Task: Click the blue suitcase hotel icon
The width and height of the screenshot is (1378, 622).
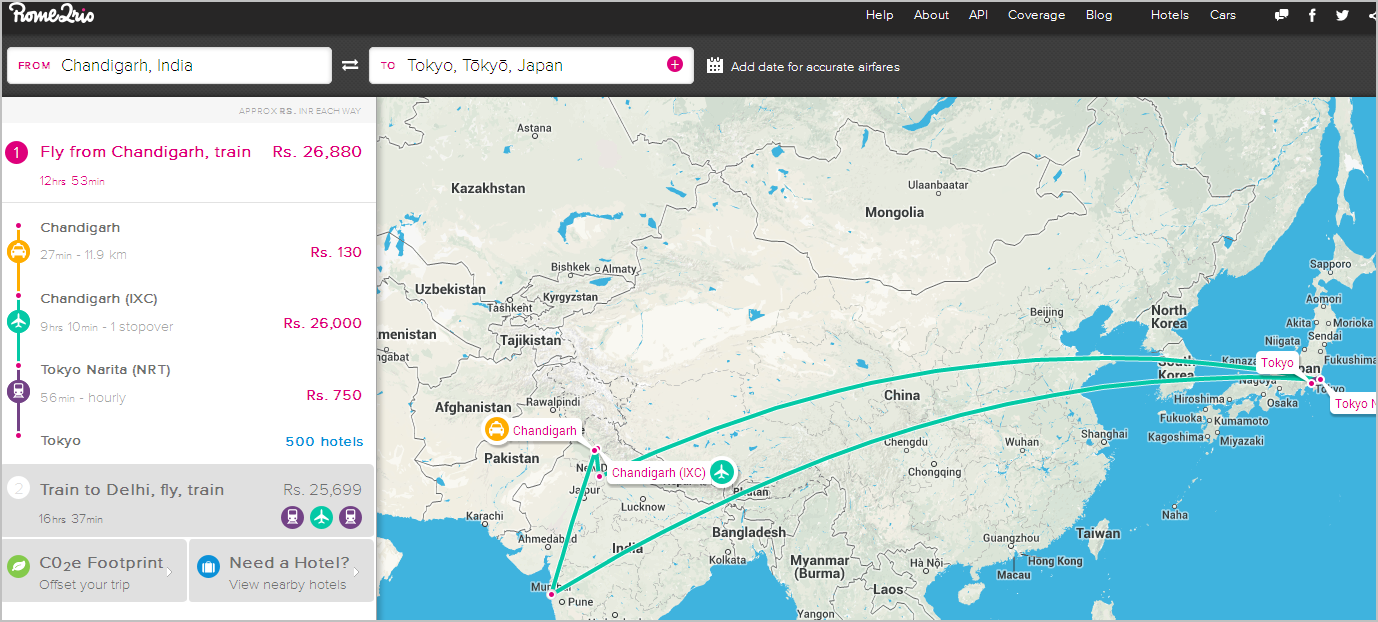Action: pos(208,567)
